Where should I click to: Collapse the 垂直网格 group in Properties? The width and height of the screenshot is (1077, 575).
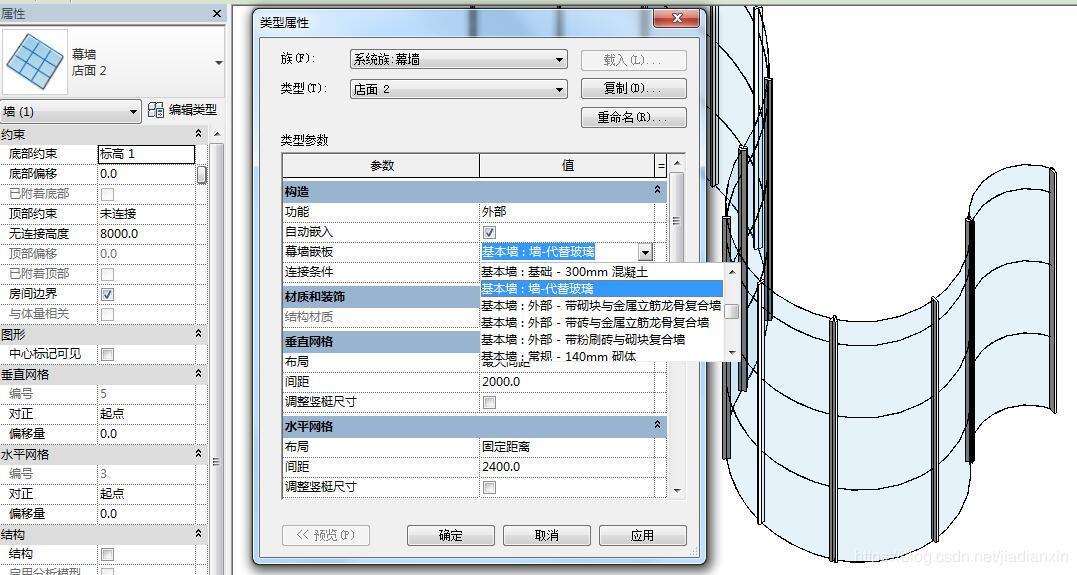click(199, 374)
